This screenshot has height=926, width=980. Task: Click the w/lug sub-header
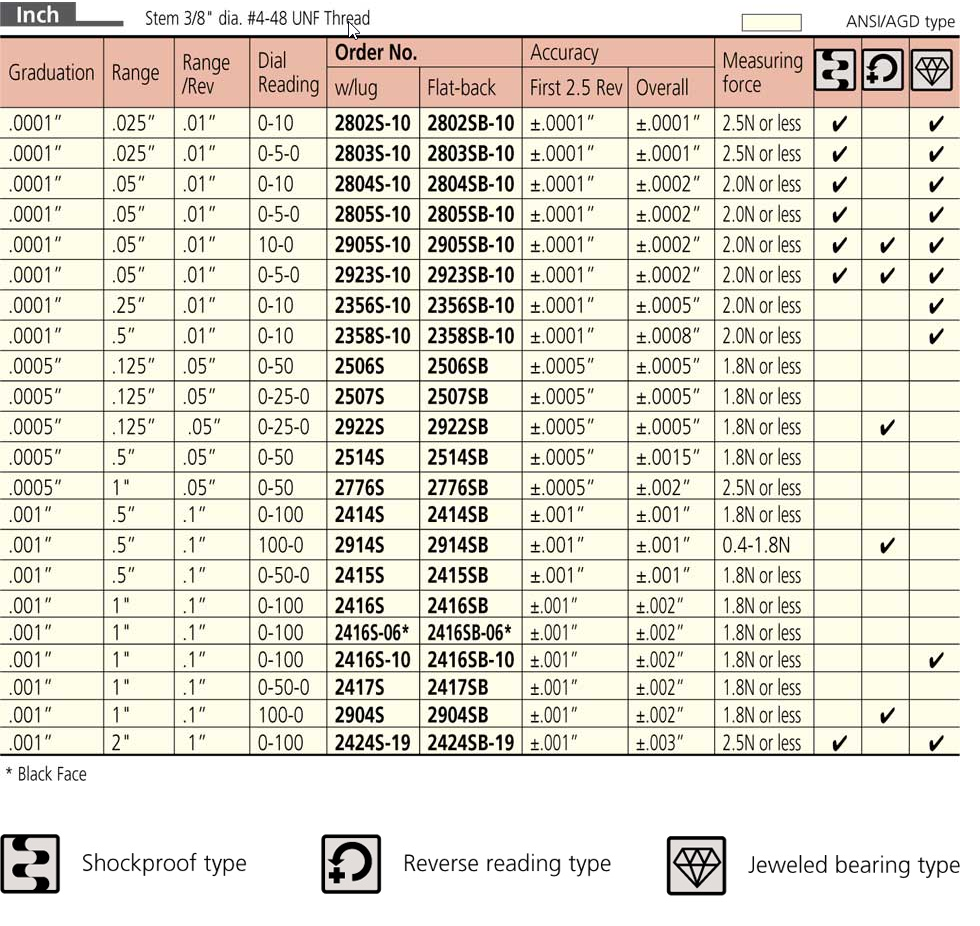click(x=356, y=88)
